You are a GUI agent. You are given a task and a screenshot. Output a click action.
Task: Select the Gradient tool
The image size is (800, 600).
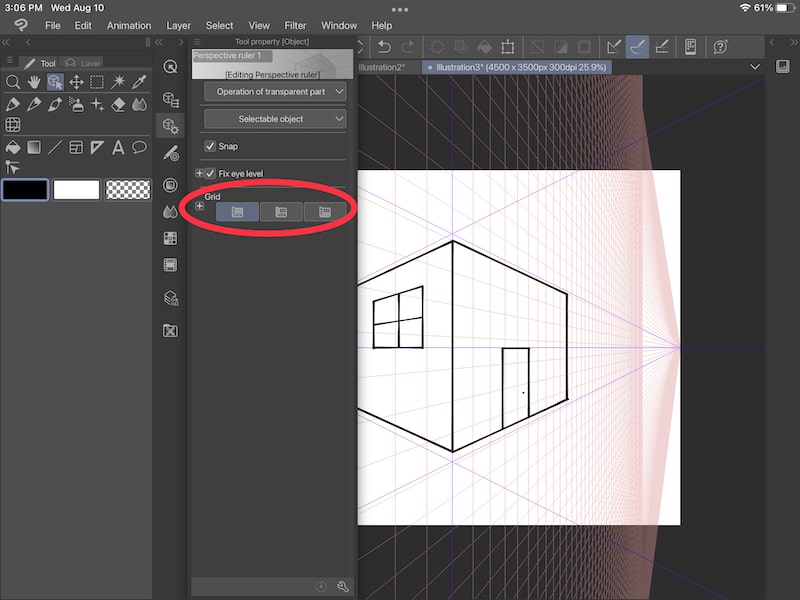click(33, 146)
